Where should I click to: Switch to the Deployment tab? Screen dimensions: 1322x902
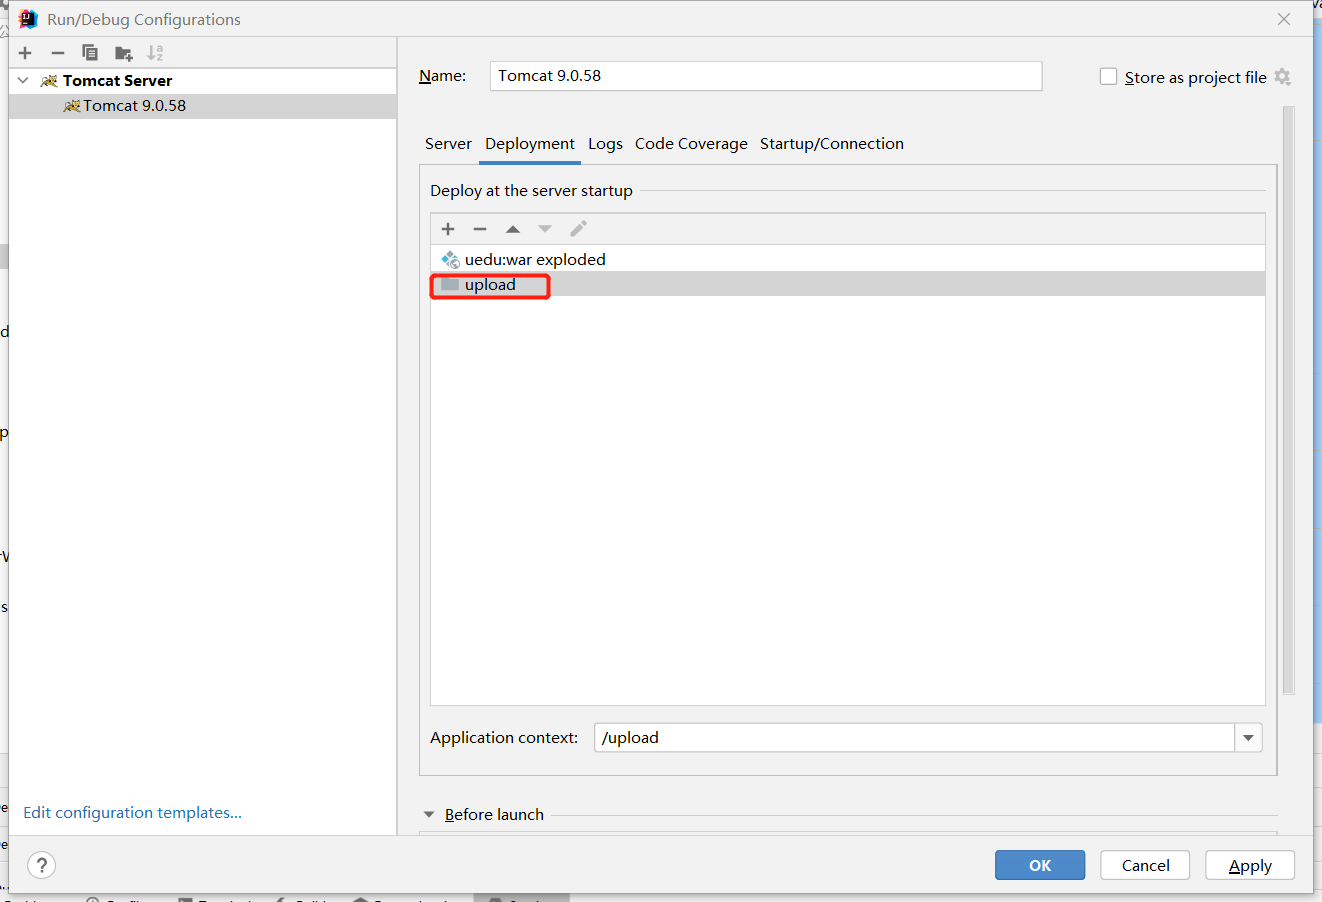click(x=530, y=144)
